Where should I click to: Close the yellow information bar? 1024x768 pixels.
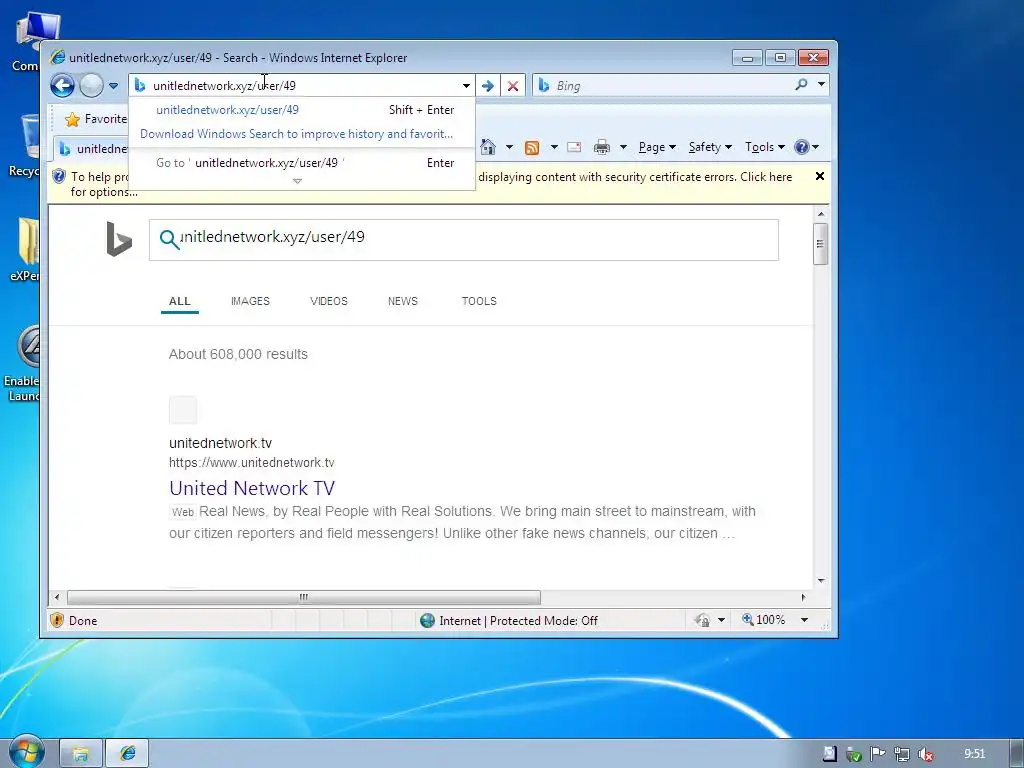point(820,176)
